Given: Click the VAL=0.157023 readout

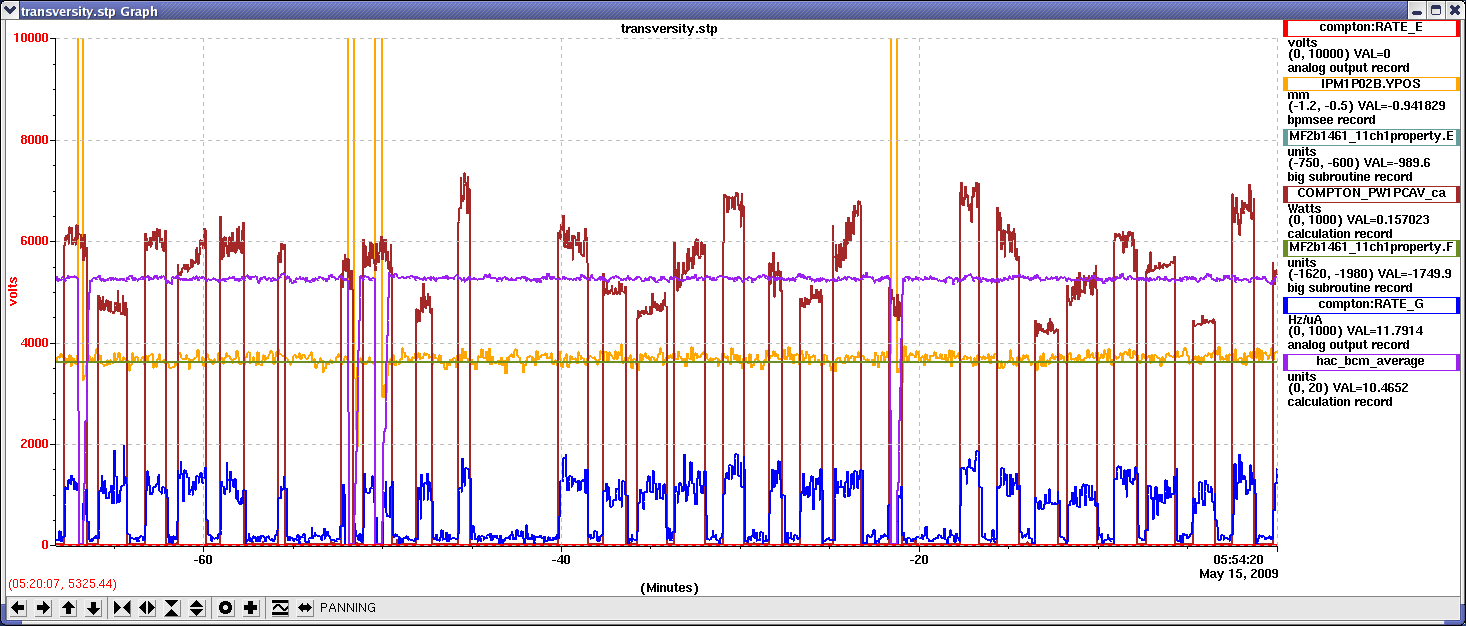Looking at the screenshot, I should point(1390,219).
